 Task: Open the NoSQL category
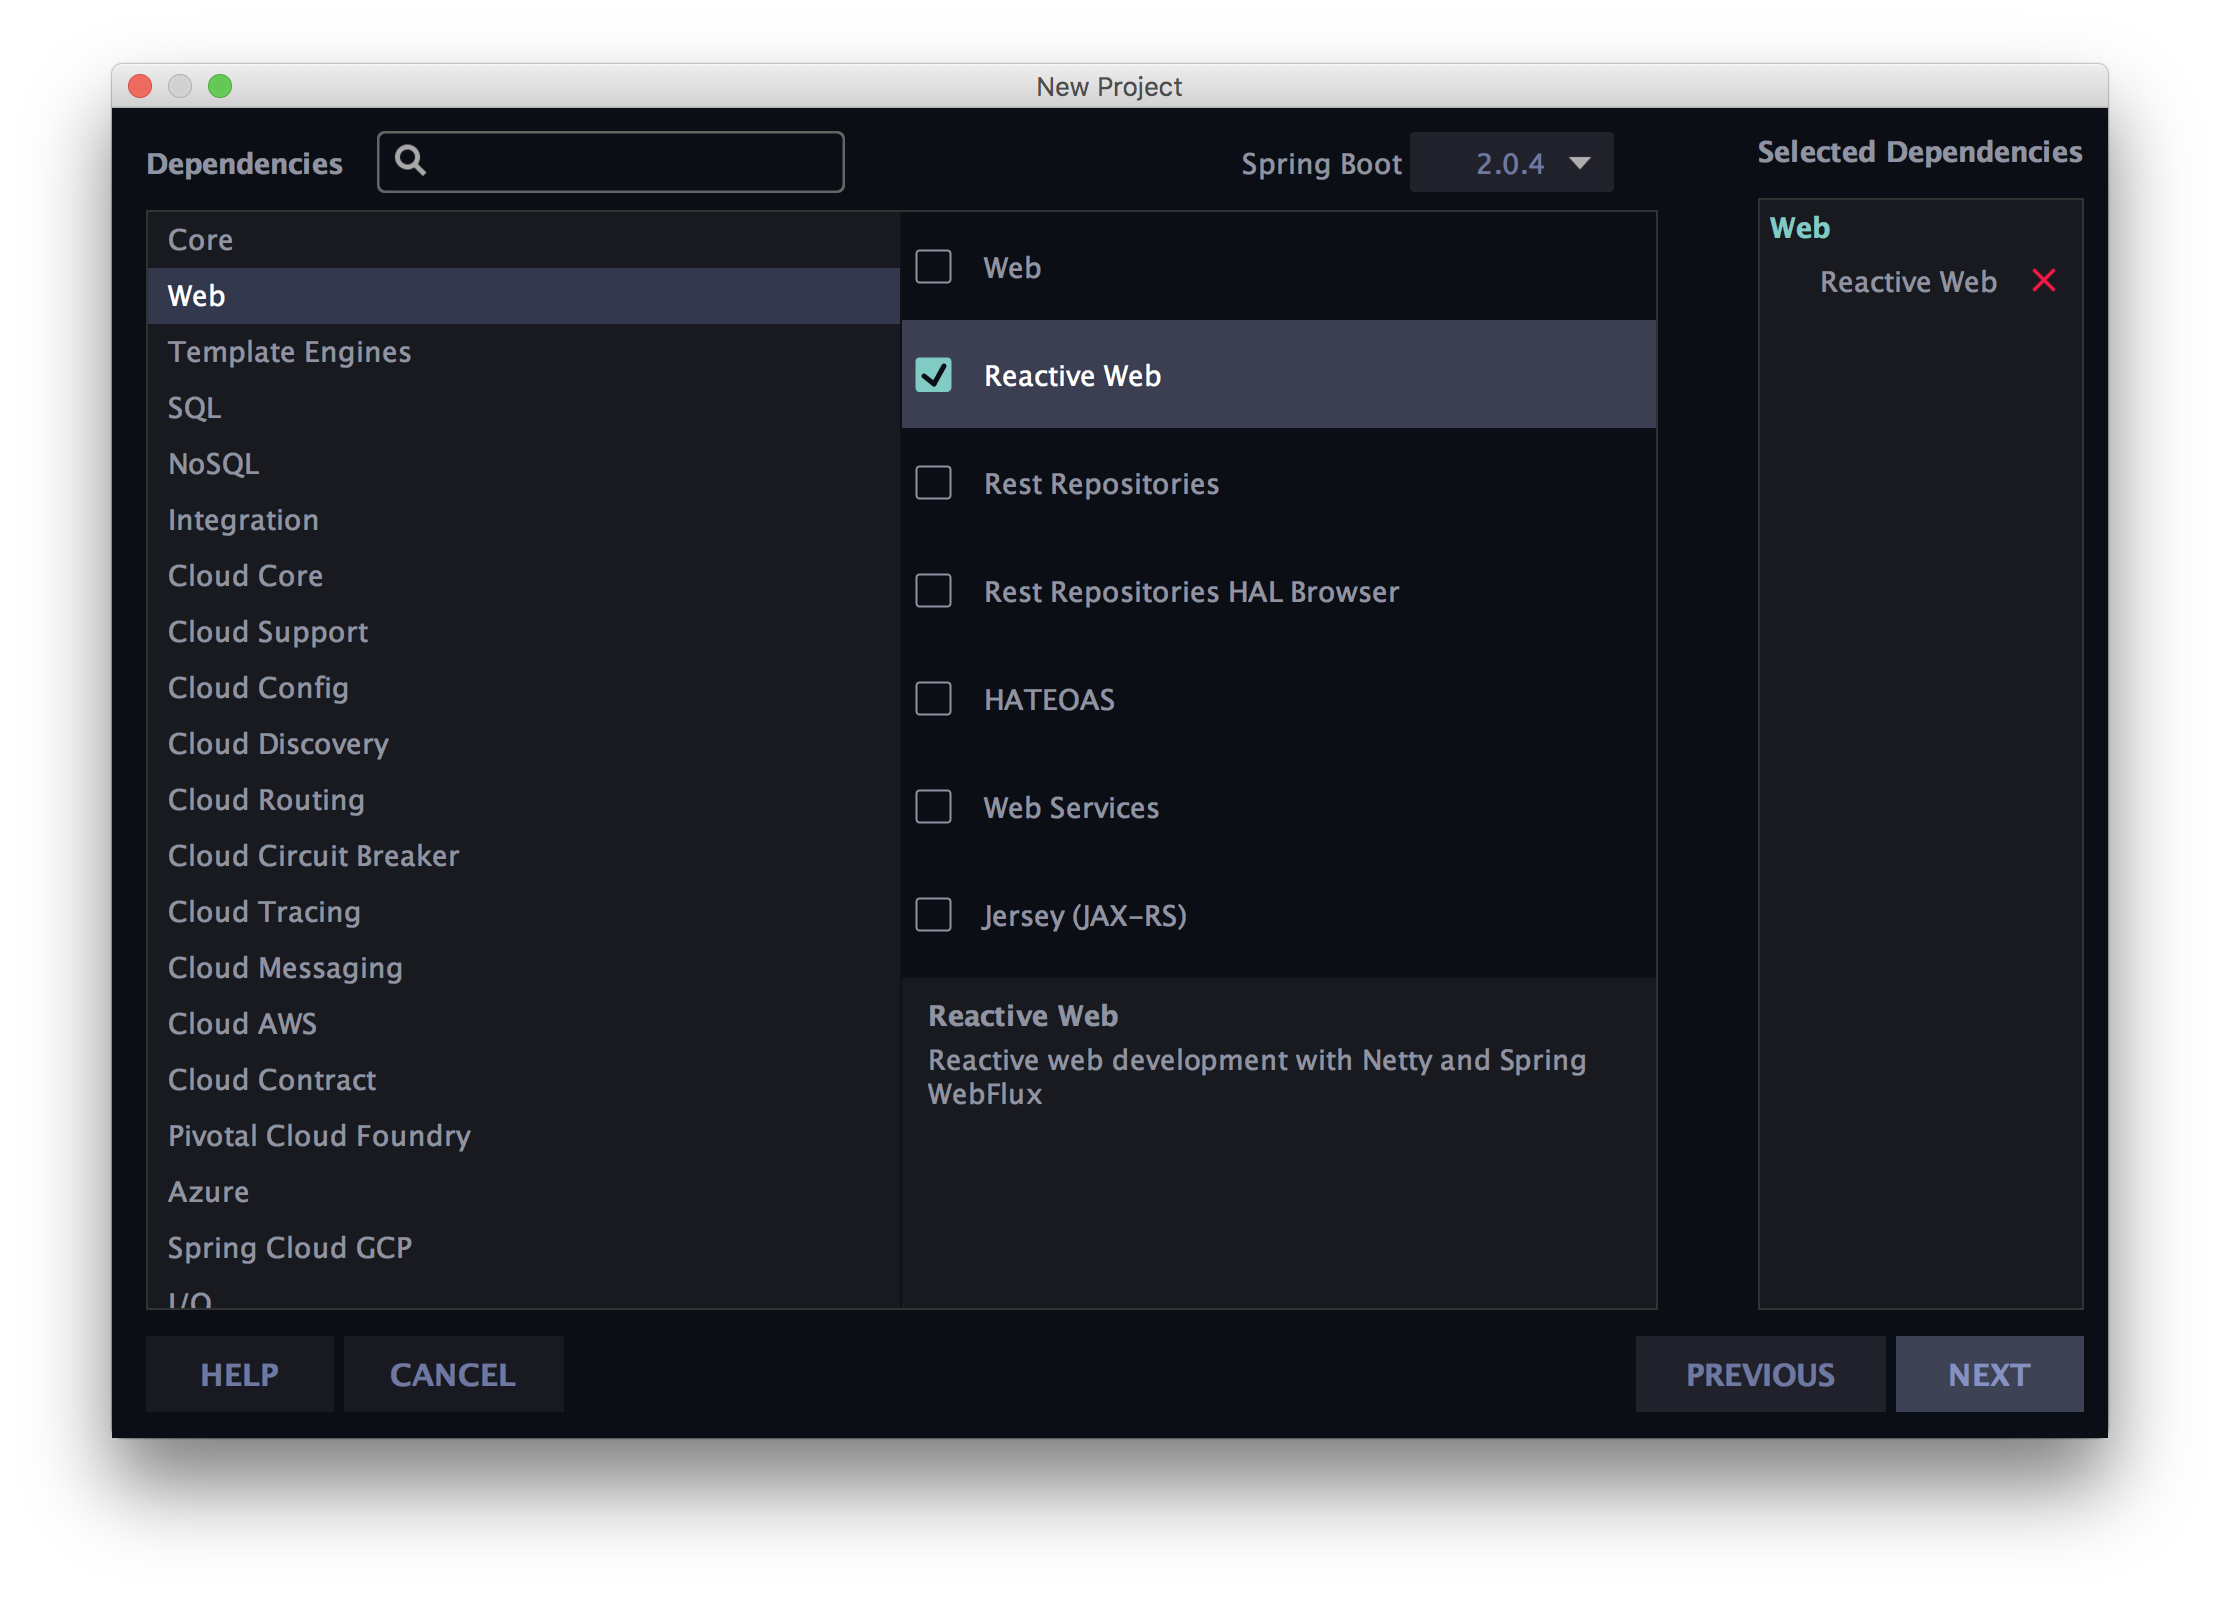213,464
